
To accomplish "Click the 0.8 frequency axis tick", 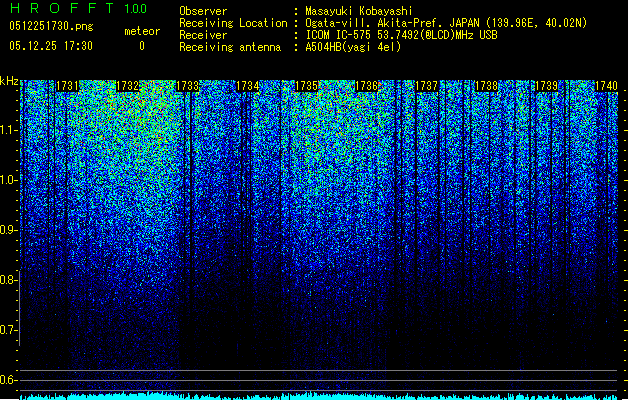I will (x=9, y=280).
